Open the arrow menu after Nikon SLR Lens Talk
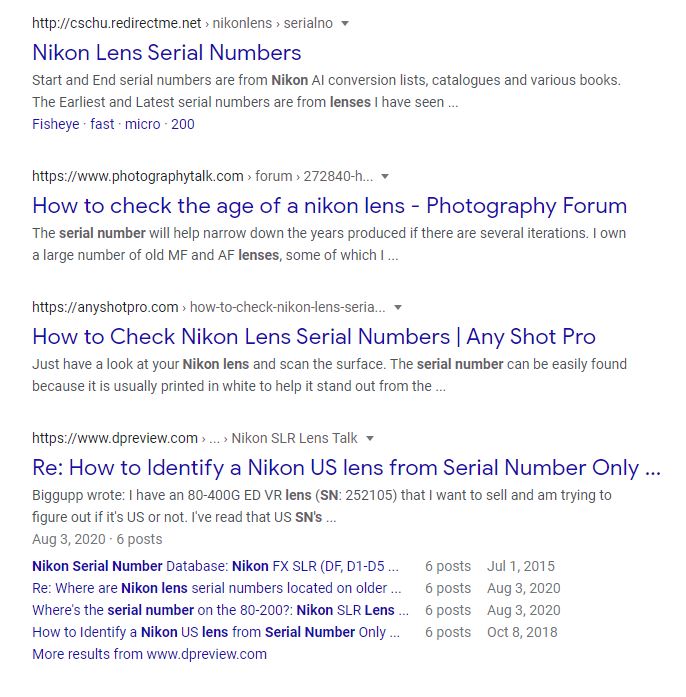This screenshot has height=697, width=686. 369,439
